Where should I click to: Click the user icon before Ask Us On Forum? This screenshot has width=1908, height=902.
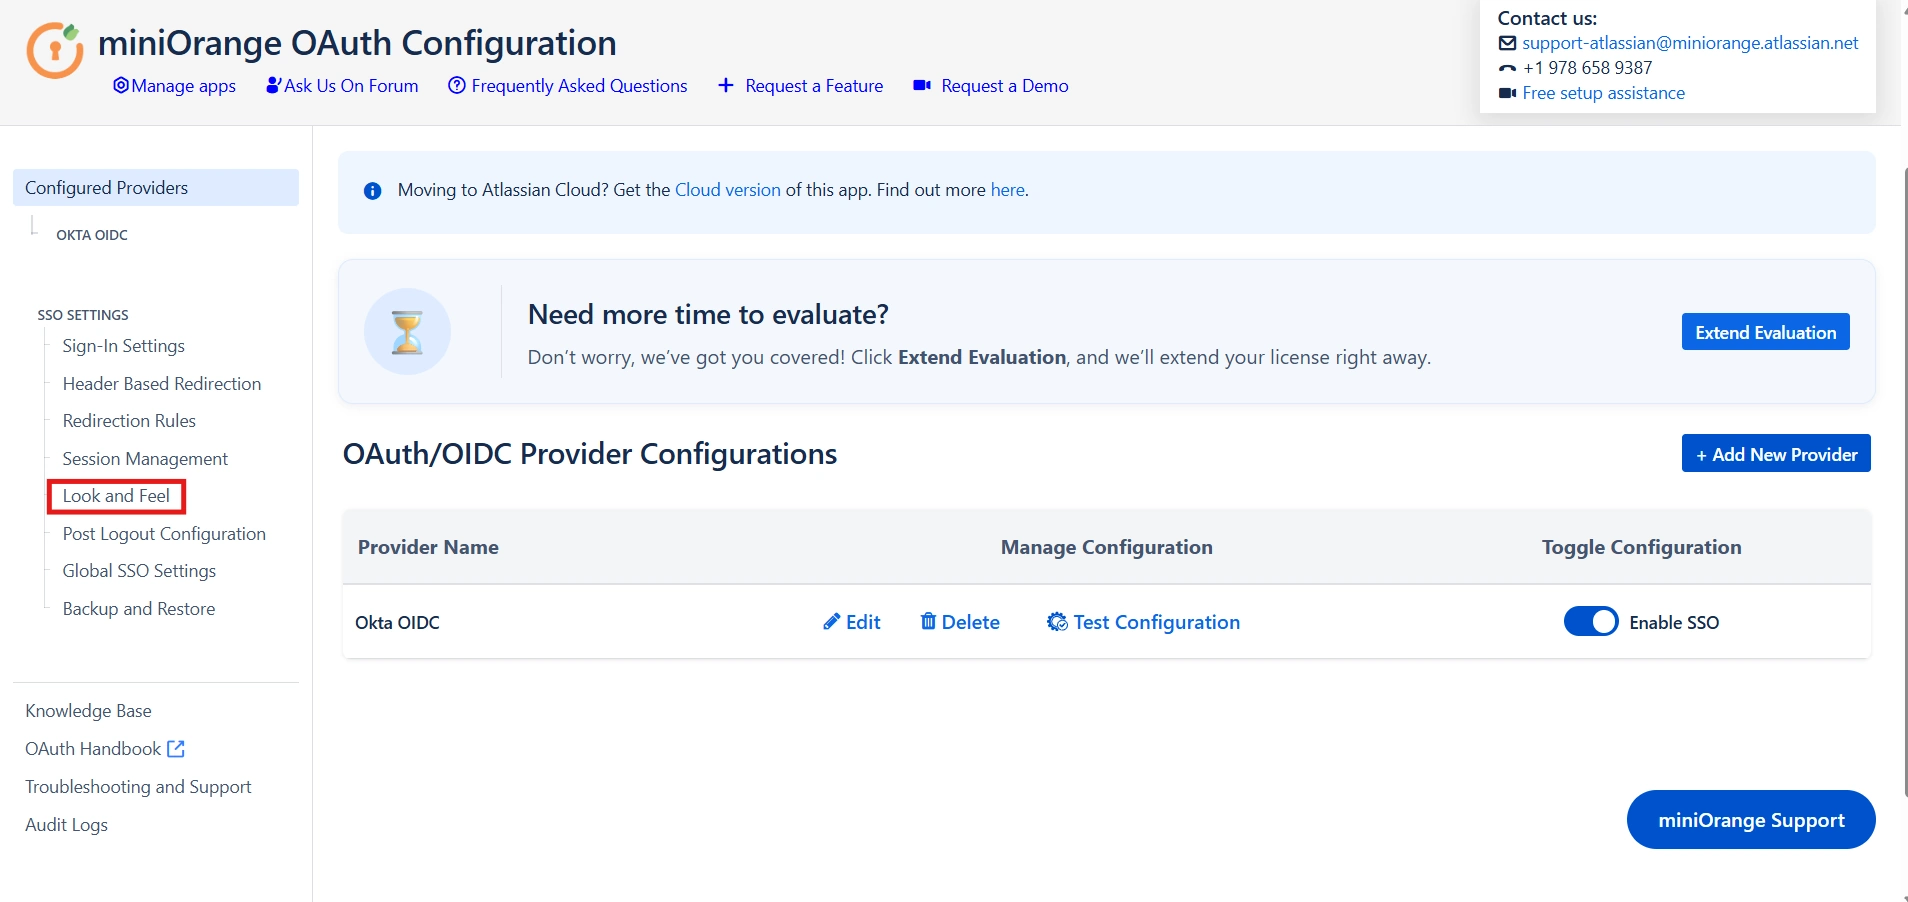[273, 86]
